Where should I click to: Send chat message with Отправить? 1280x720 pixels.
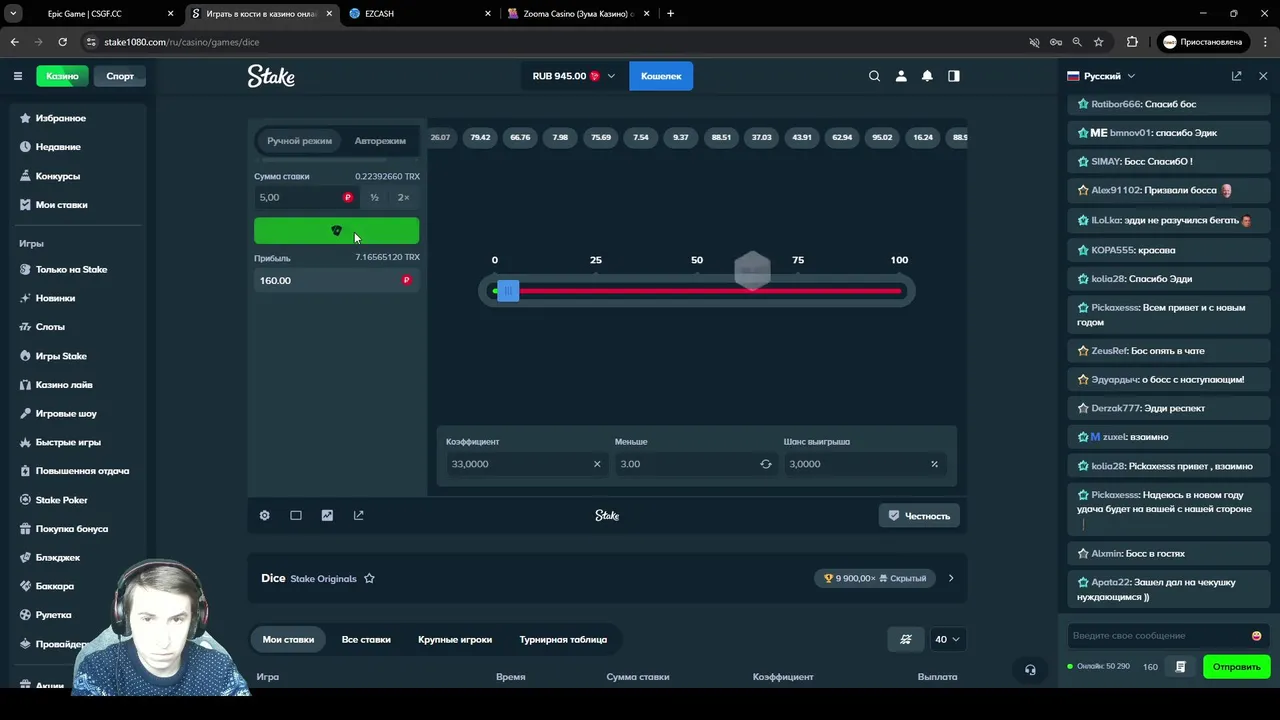[x=1236, y=667]
